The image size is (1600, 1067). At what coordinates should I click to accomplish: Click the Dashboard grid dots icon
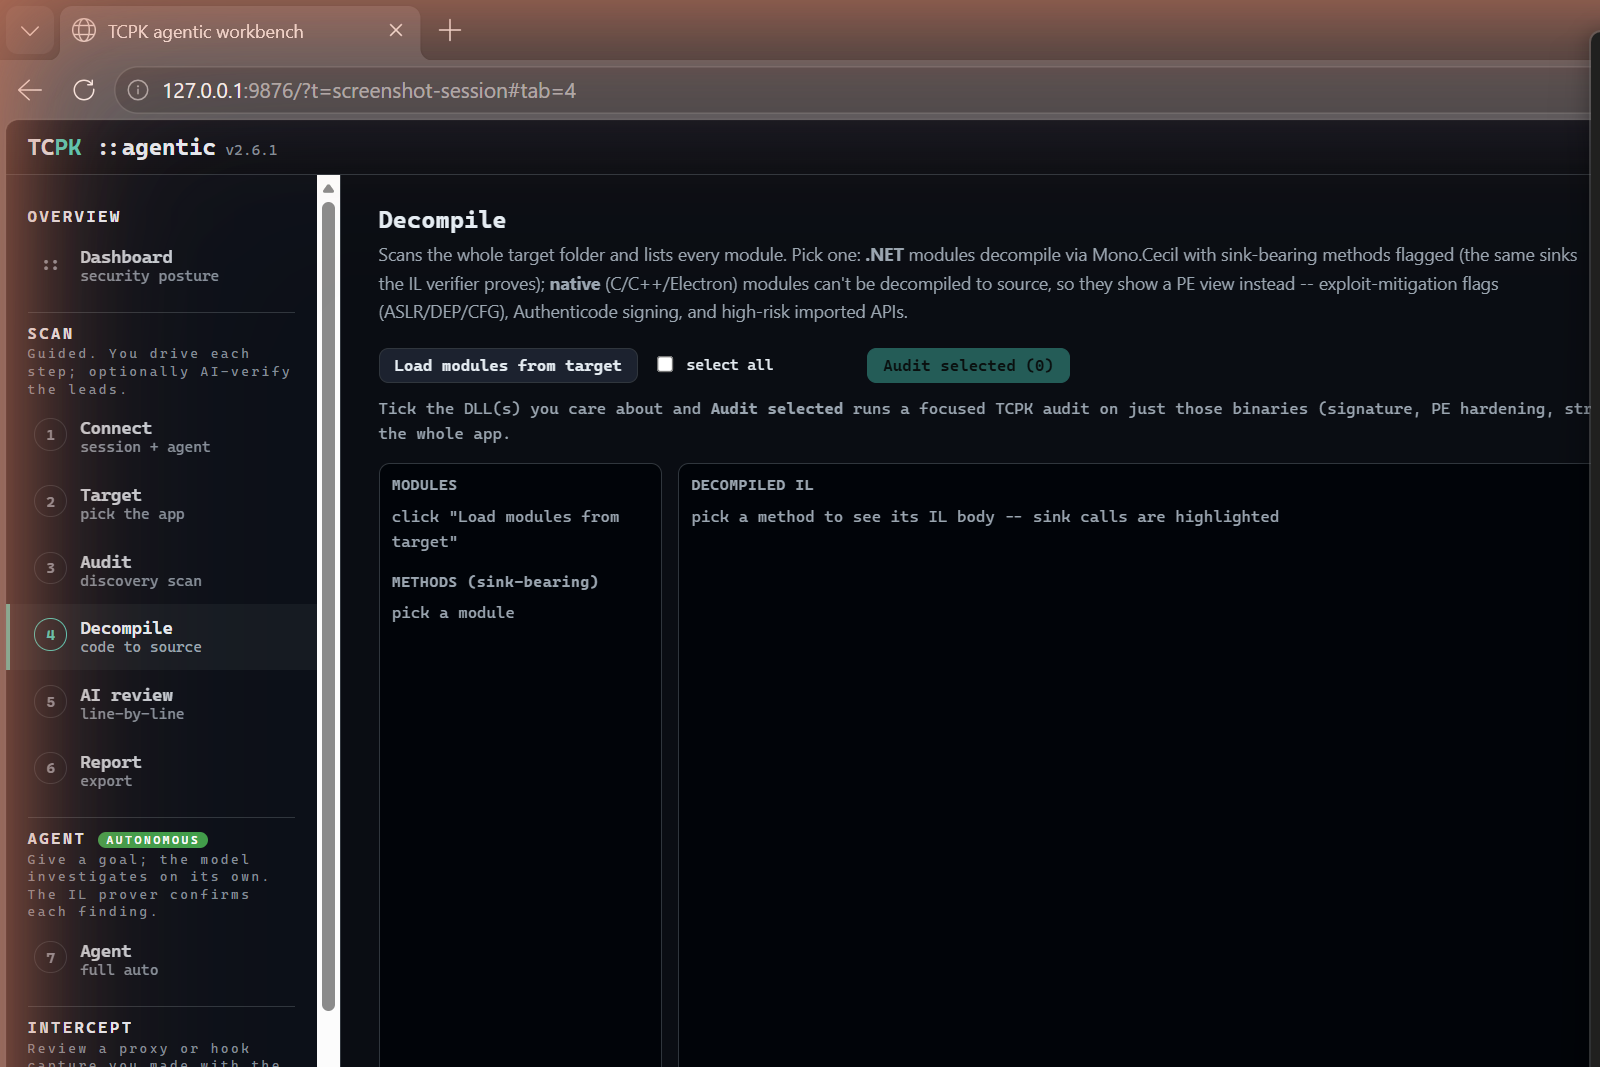(50, 265)
